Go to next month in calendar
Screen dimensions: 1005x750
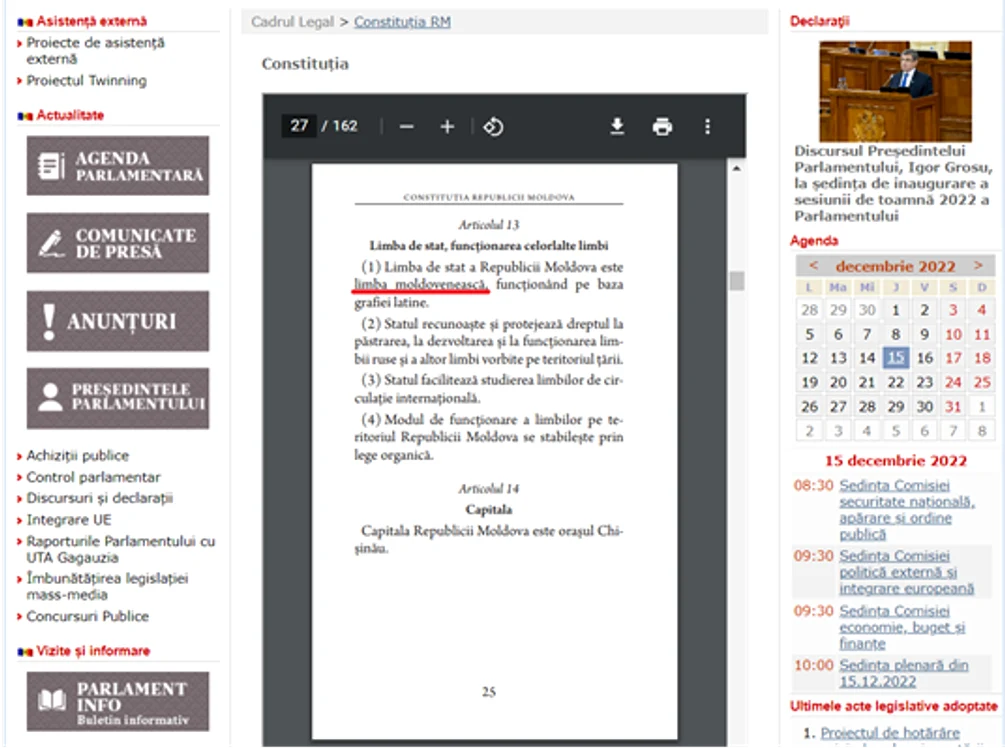coord(978,265)
